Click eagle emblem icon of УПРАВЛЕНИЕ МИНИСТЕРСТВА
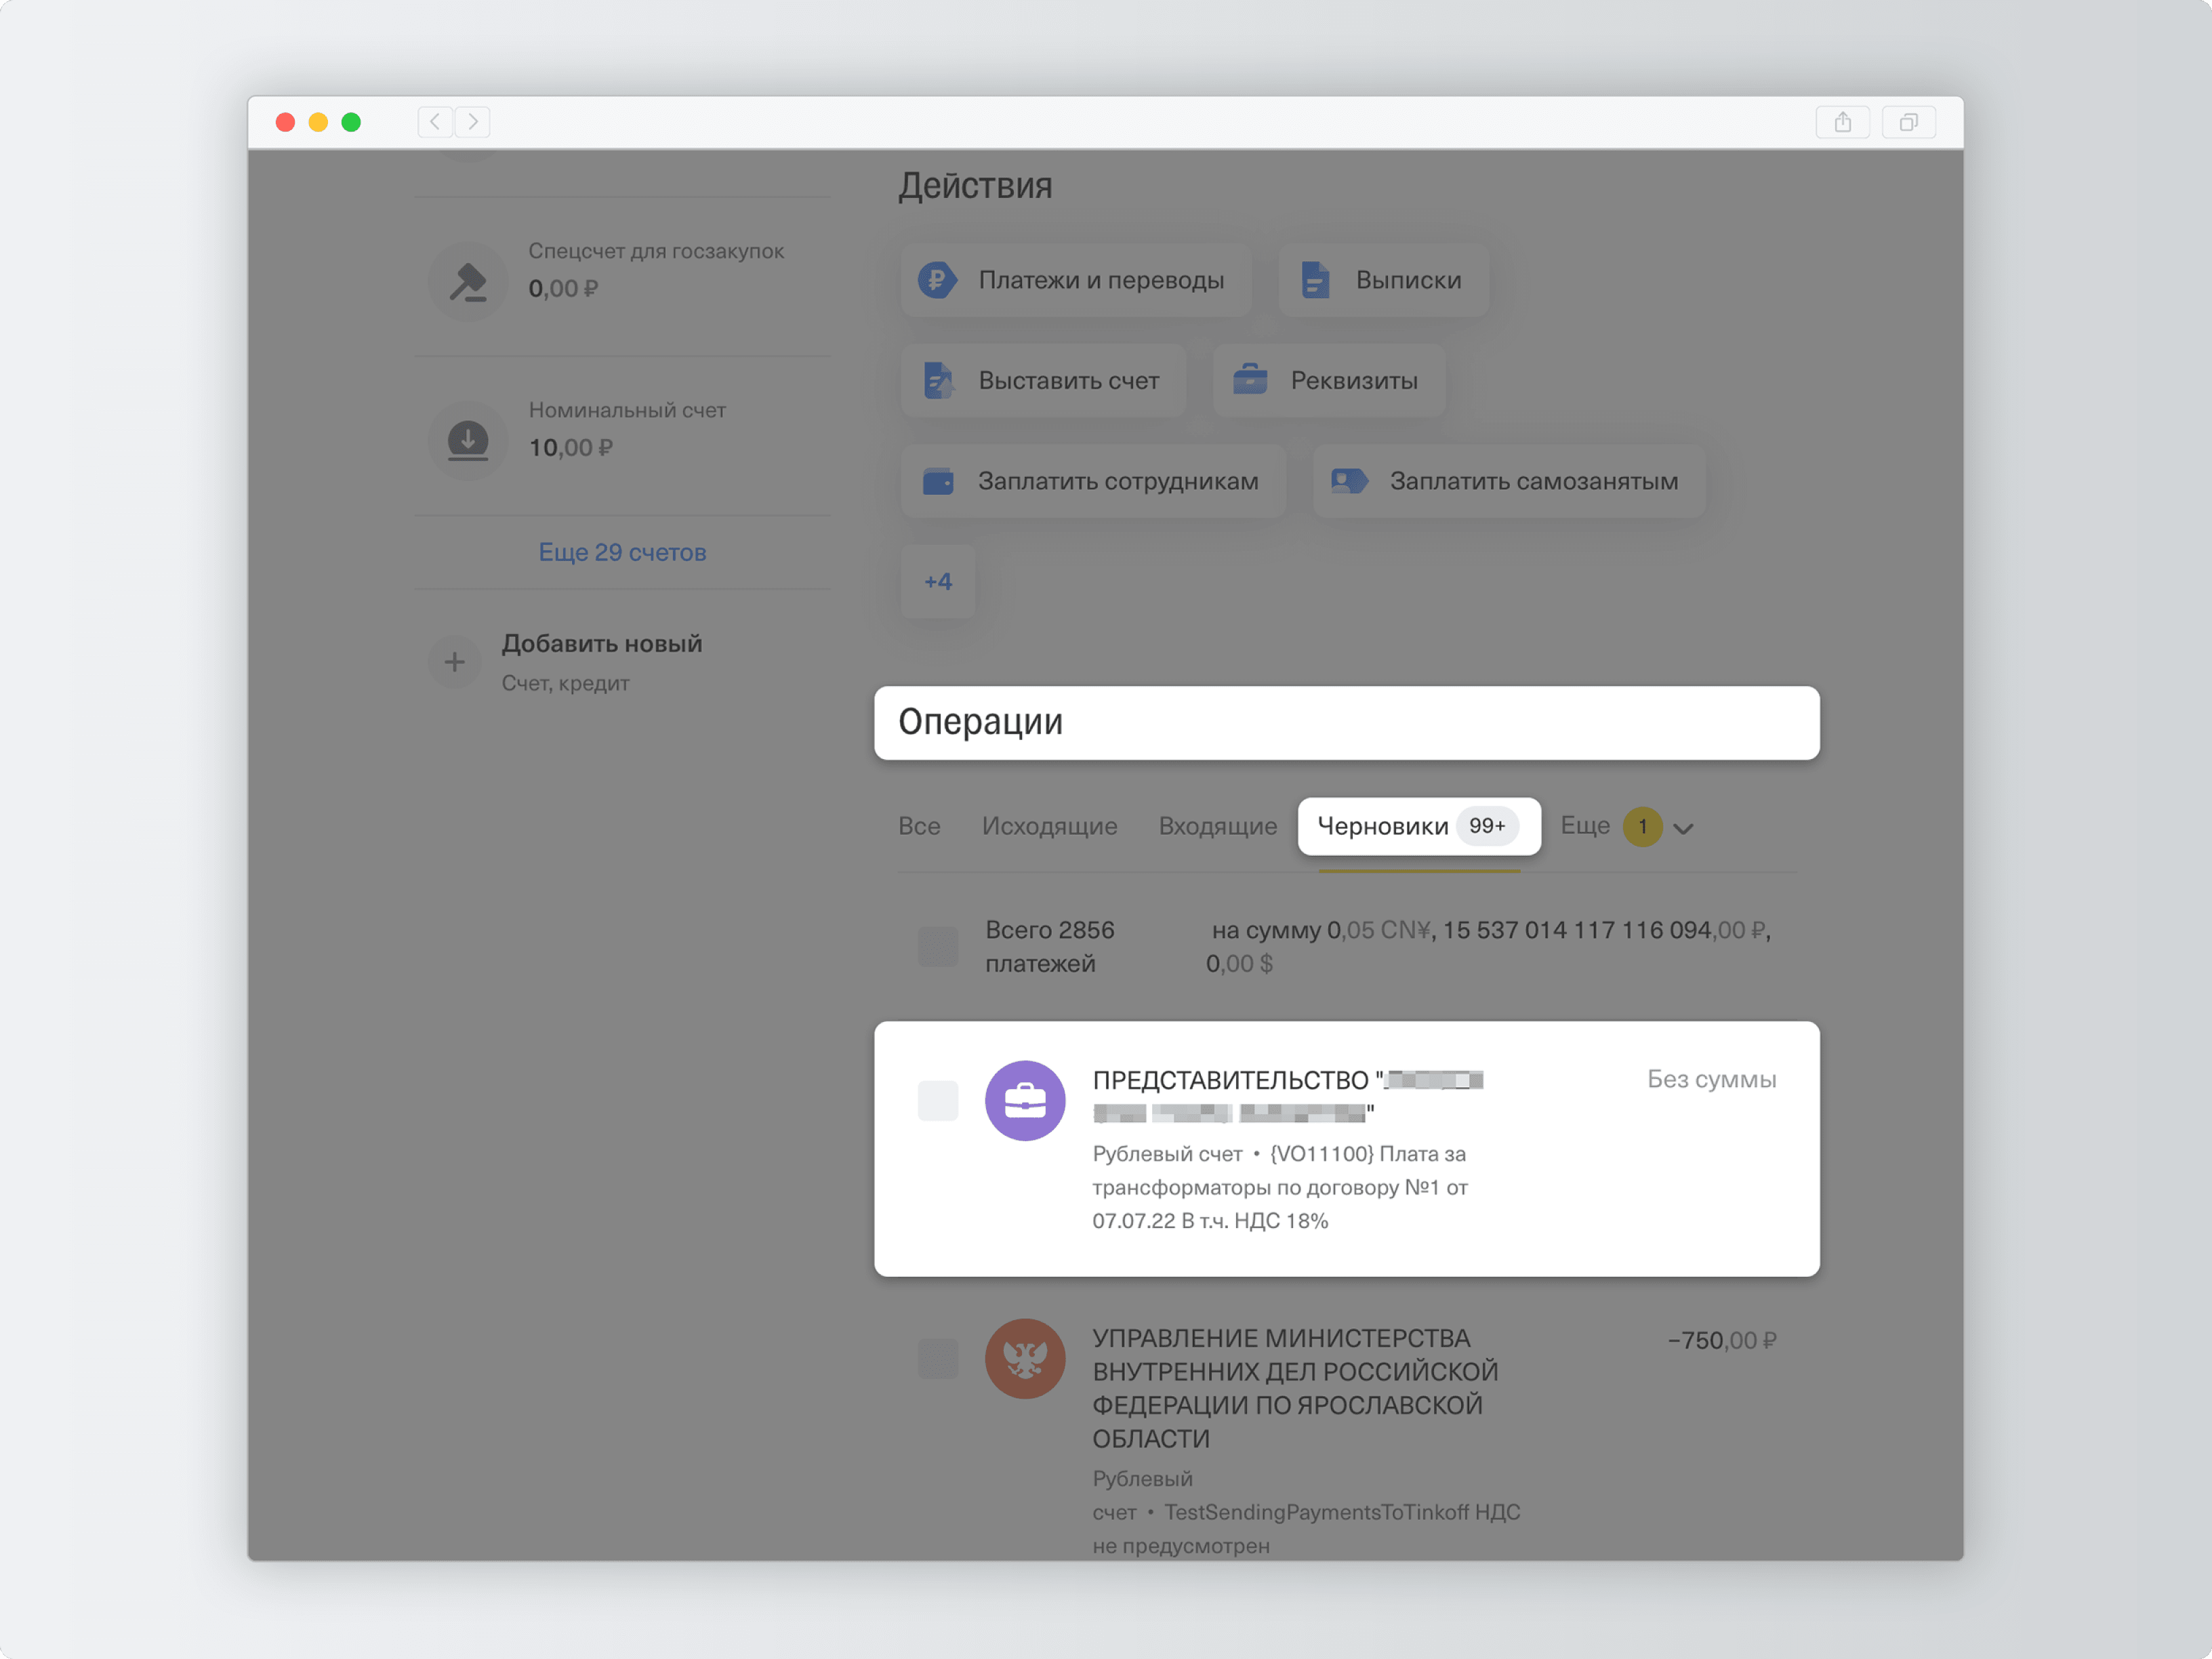Viewport: 2212px width, 1659px height. (x=1024, y=1358)
